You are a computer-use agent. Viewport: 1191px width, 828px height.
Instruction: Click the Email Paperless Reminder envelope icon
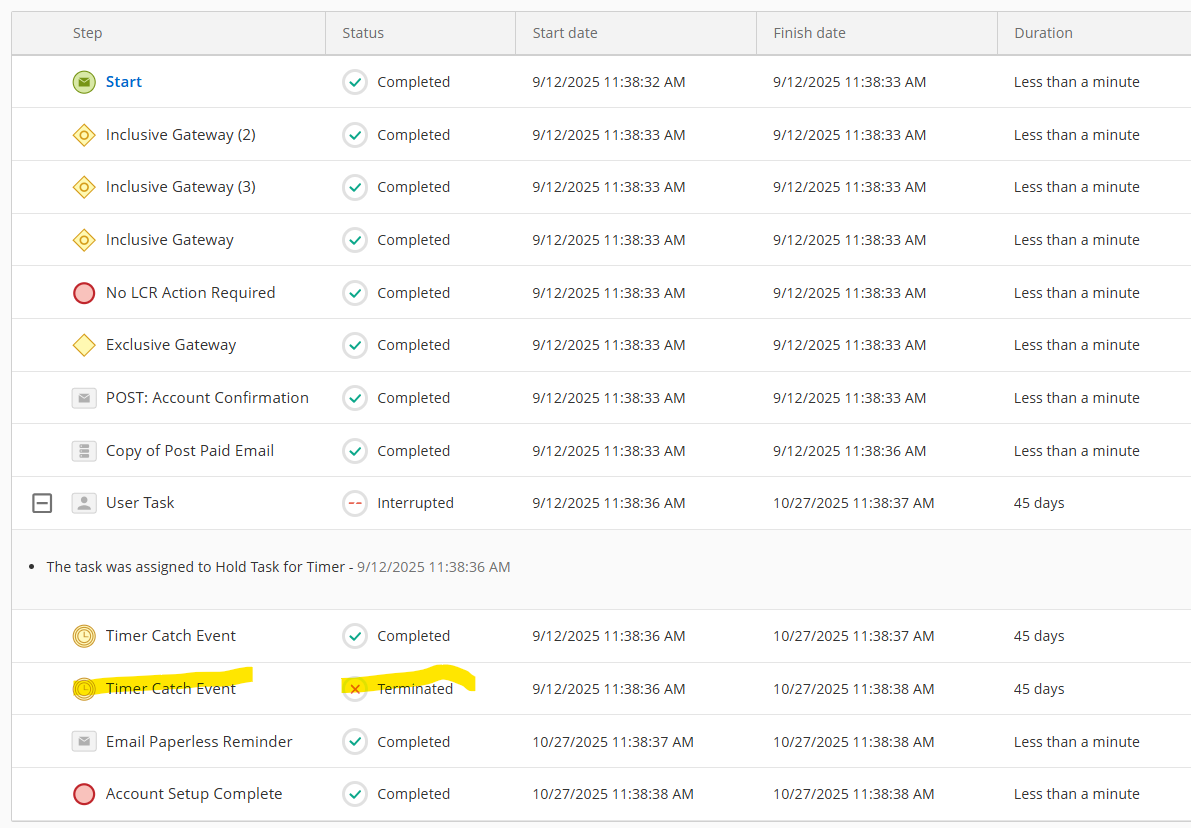click(84, 742)
